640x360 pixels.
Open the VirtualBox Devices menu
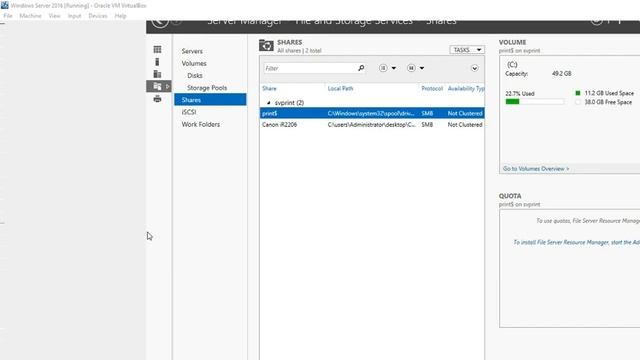(98, 16)
